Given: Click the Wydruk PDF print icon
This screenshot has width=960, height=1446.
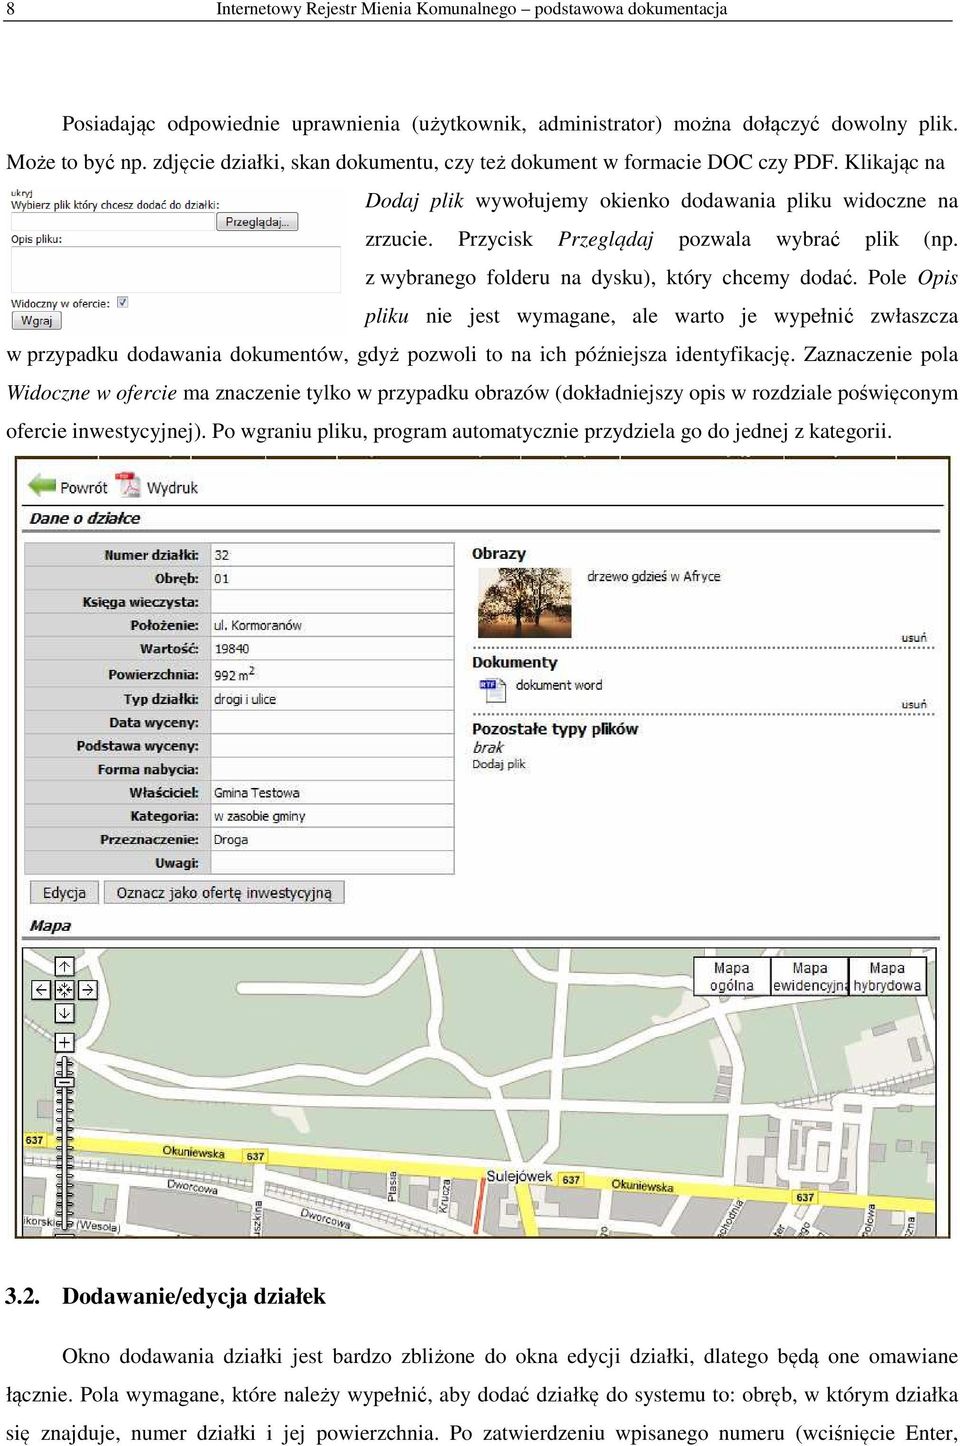Looking at the screenshot, I should click(128, 484).
